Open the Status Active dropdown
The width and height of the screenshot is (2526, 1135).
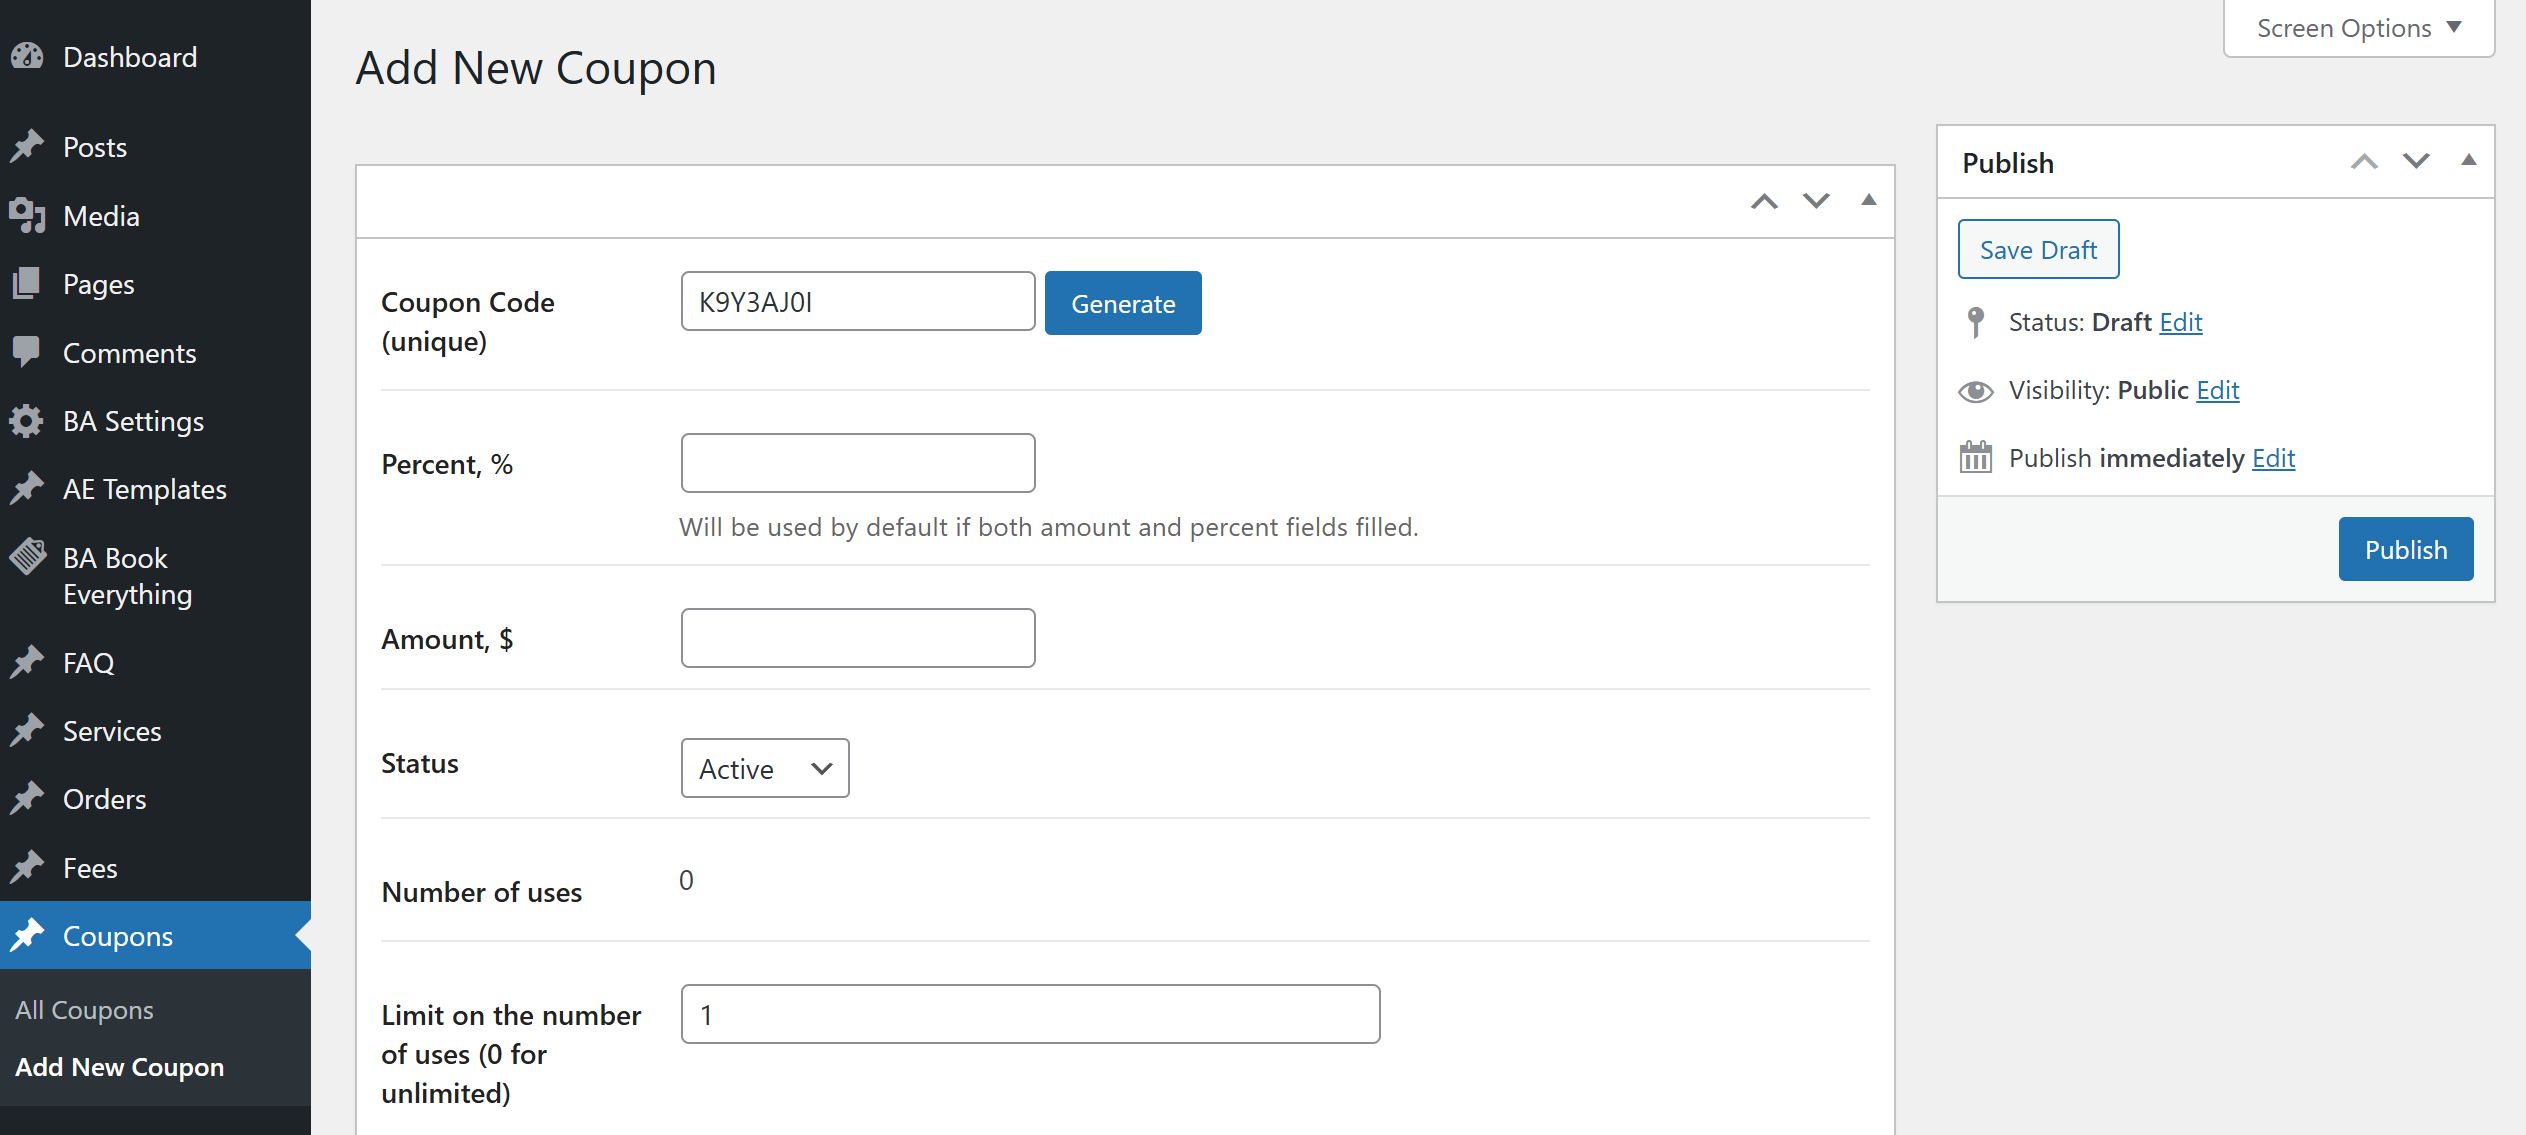tap(765, 768)
